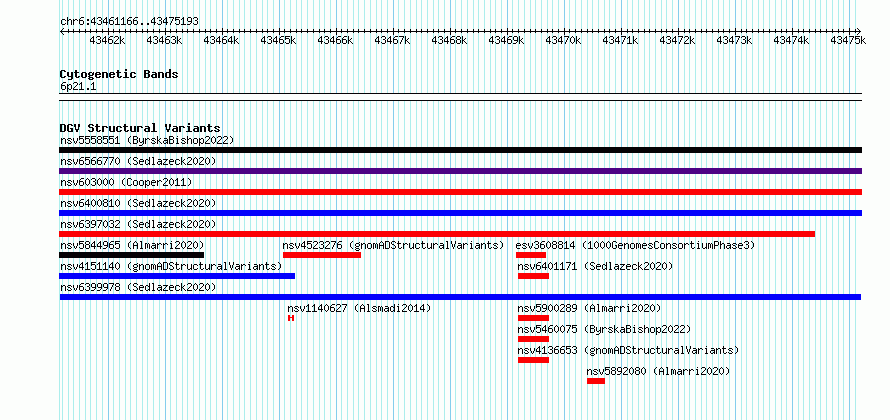Select the 6p21.1 band label
Viewport: 890px width, 420px height.
pos(78,87)
